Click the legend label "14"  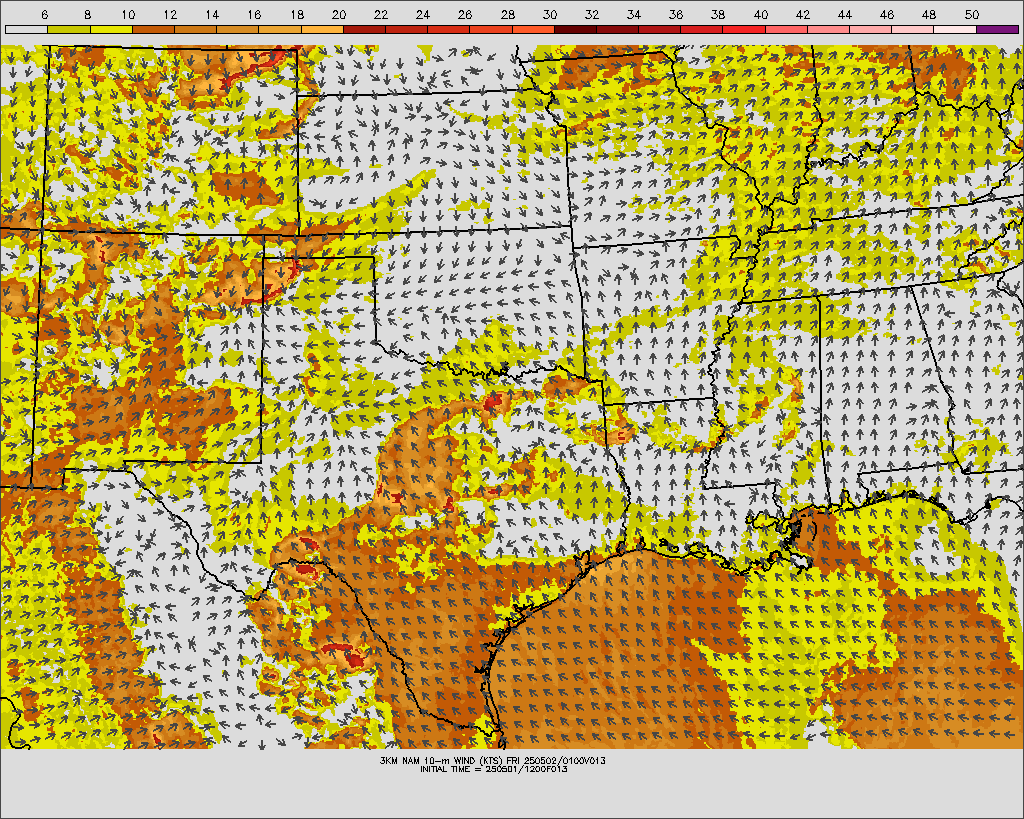[x=212, y=14]
